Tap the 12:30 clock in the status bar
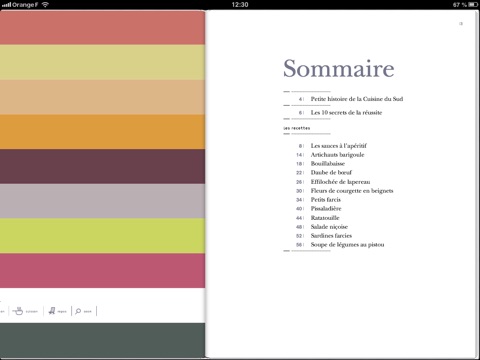480x360 pixels. coord(240,5)
